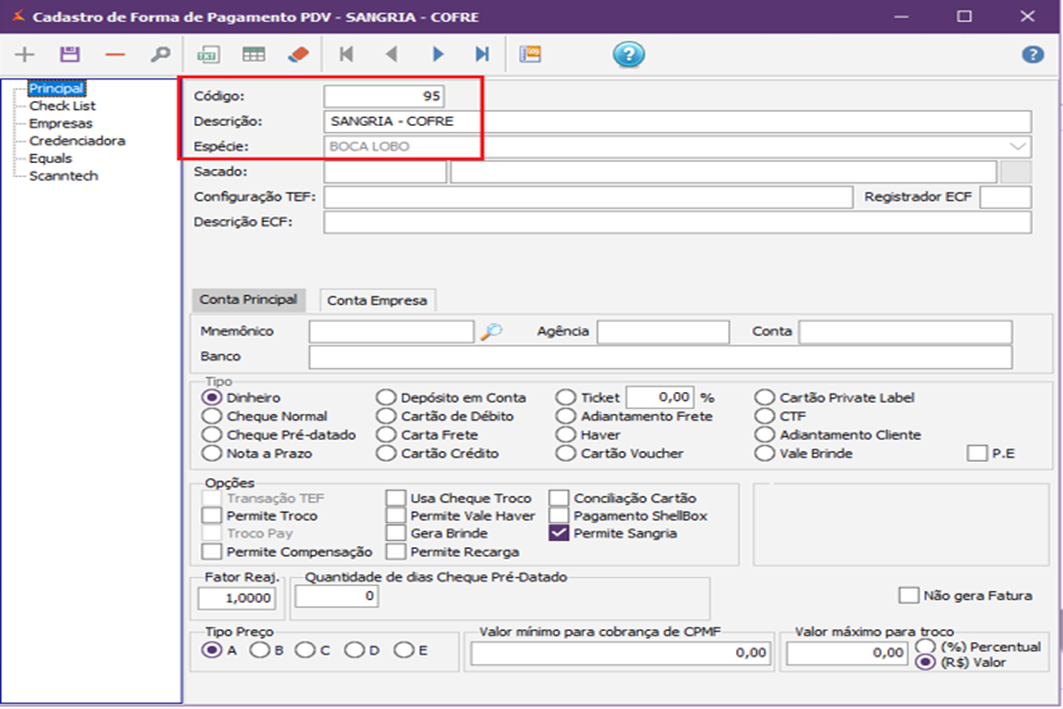Select Carta Frete type
Image resolution: width=1063 pixels, height=709 pixels.
click(x=386, y=434)
